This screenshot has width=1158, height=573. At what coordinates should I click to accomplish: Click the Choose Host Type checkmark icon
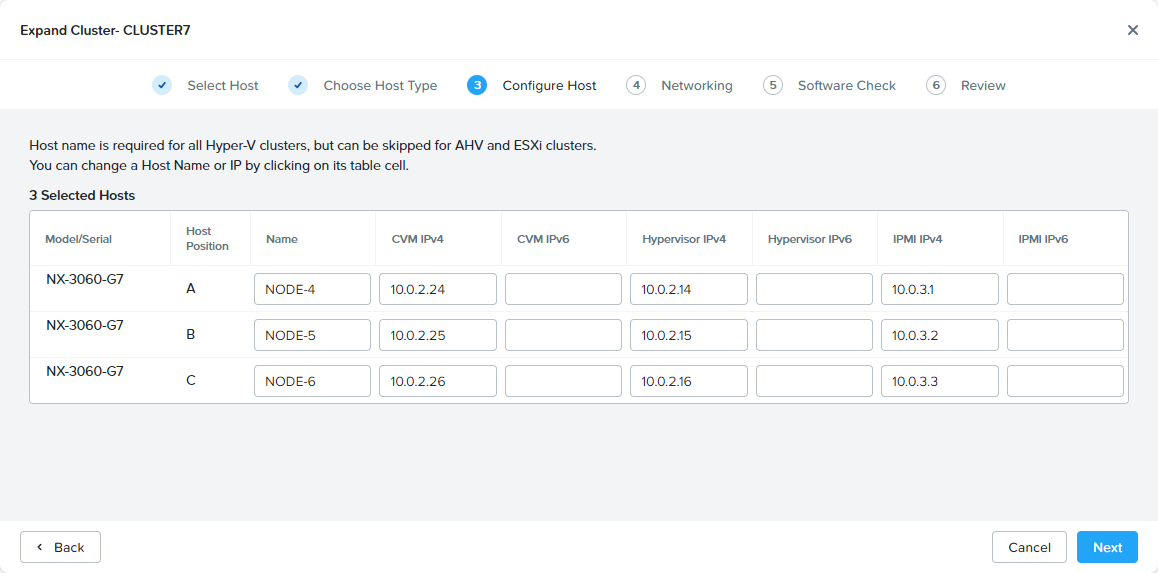click(298, 85)
